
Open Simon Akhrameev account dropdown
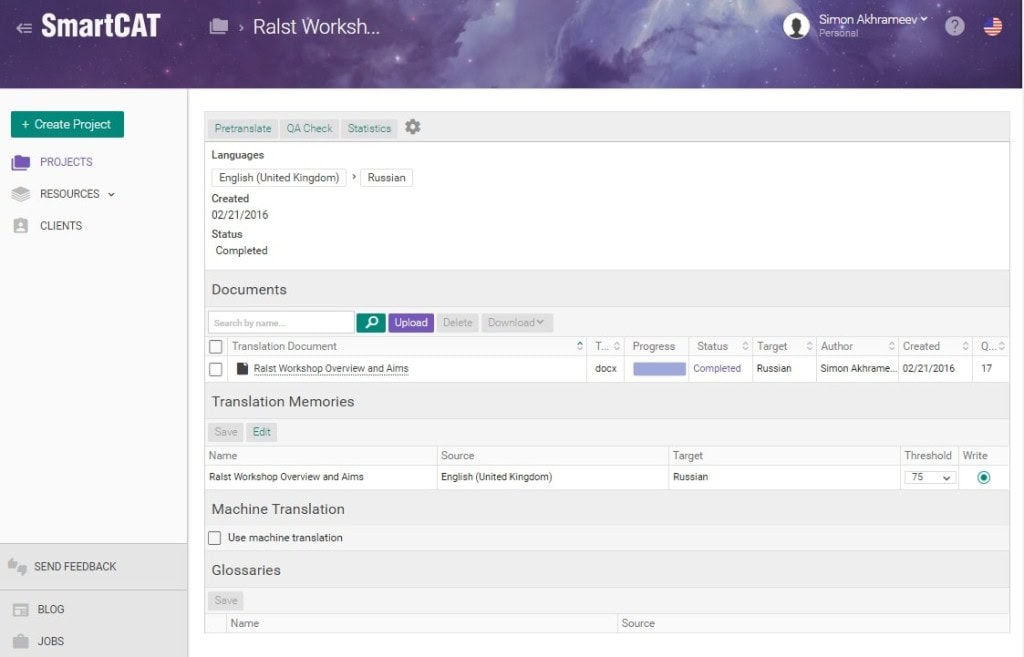873,20
